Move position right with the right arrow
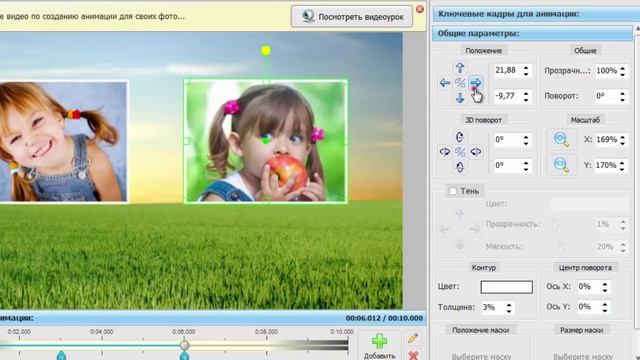The width and height of the screenshot is (640, 360). (x=476, y=83)
